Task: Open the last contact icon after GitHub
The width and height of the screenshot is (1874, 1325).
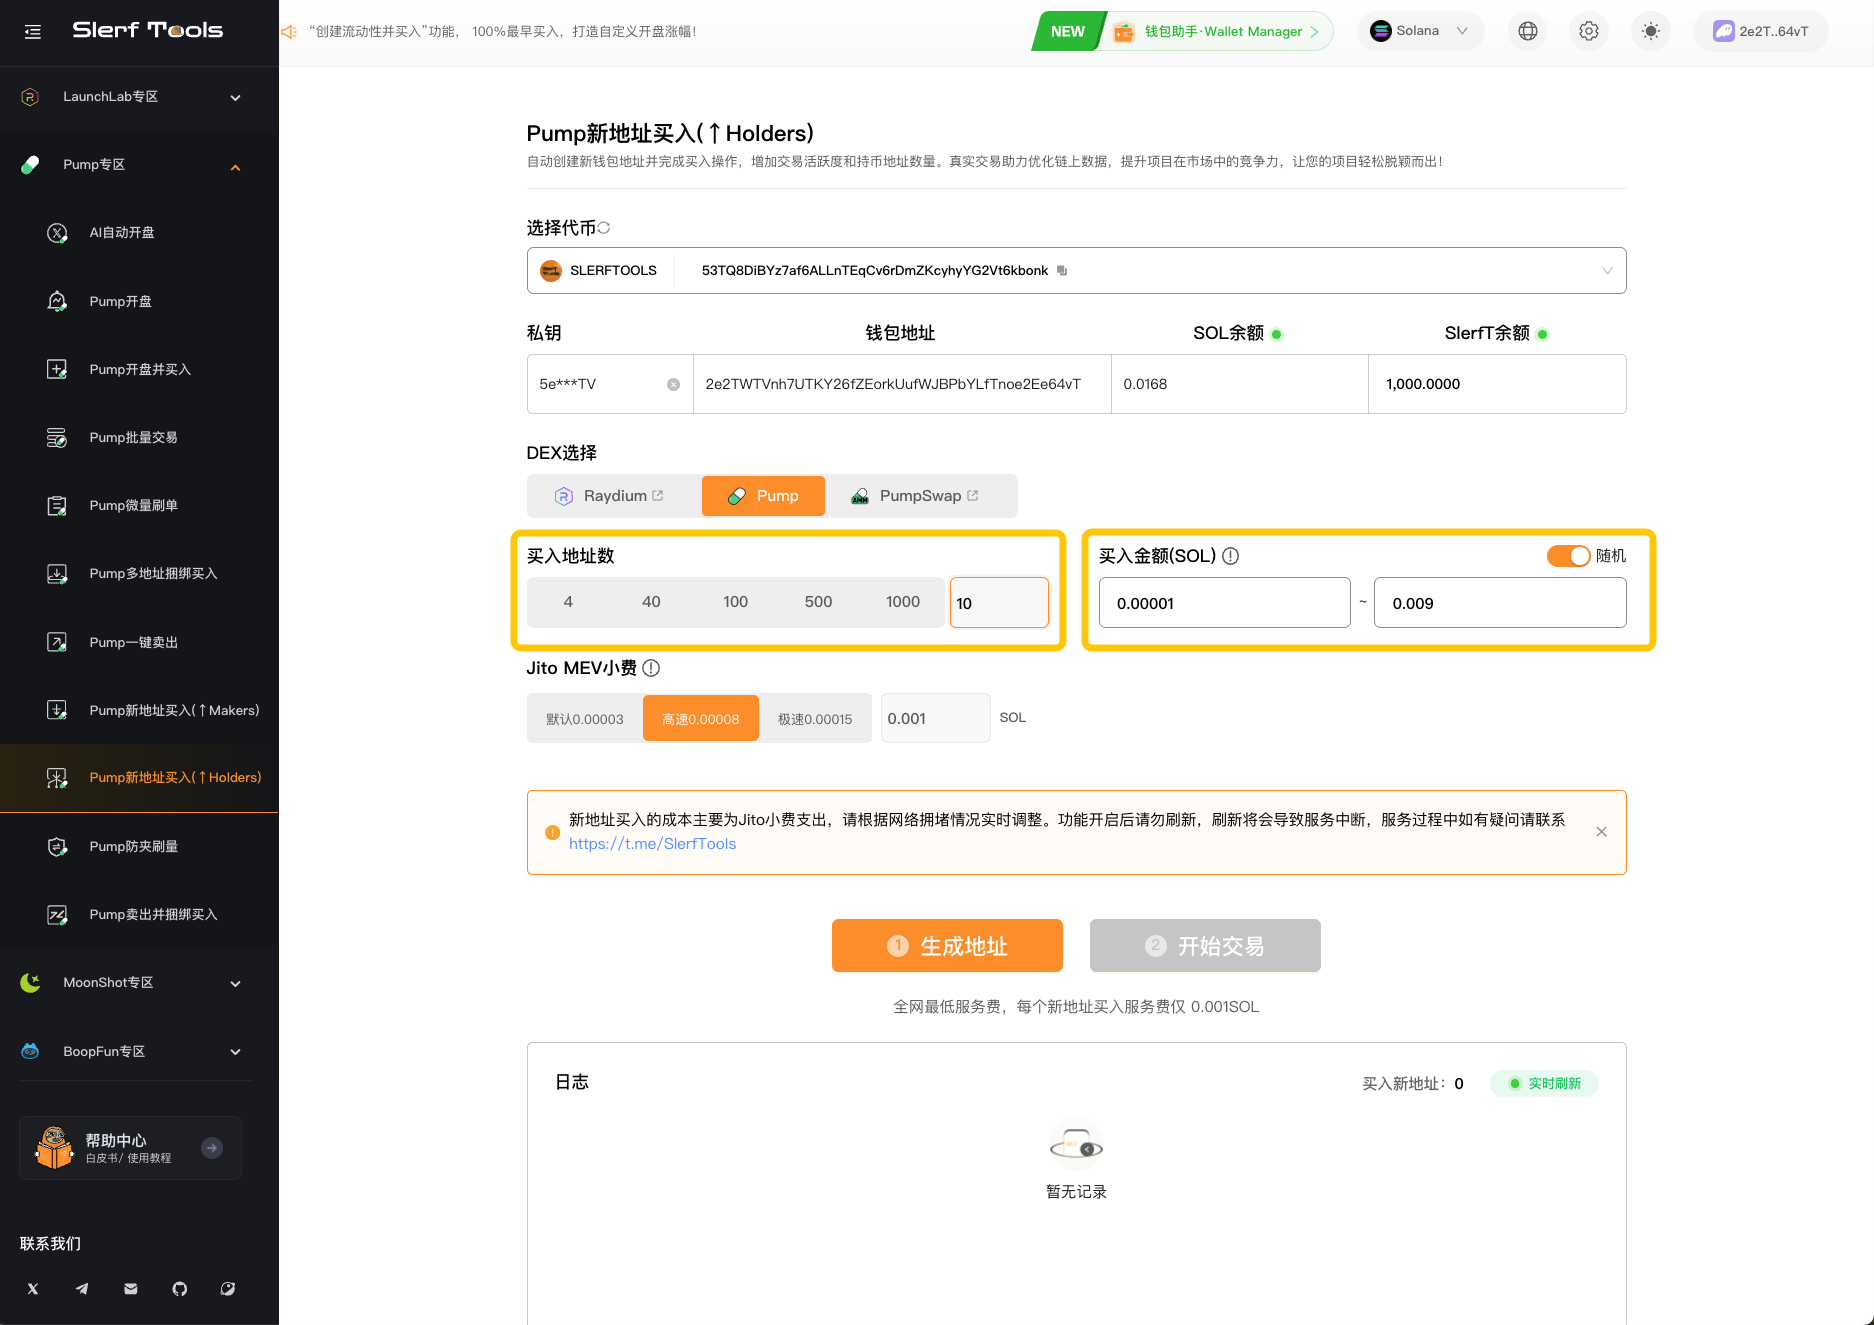Action: 228,1289
